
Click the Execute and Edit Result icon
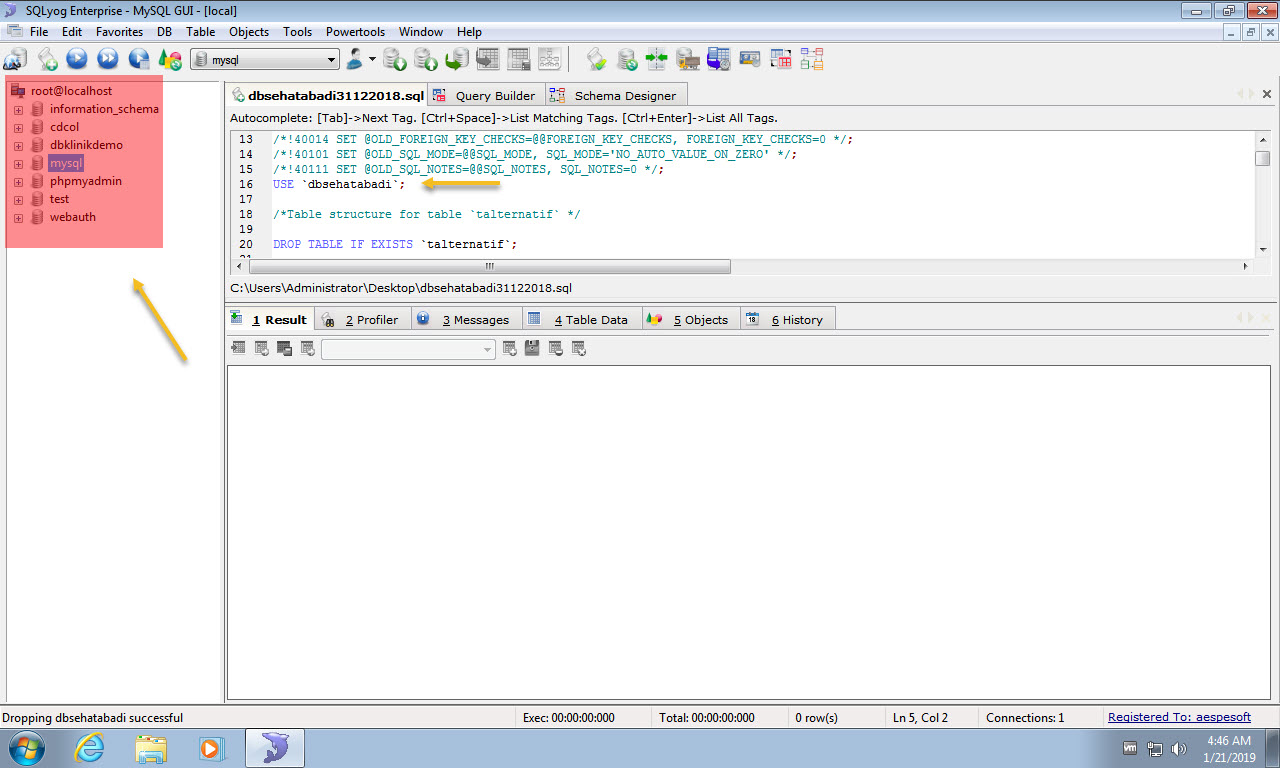click(139, 59)
